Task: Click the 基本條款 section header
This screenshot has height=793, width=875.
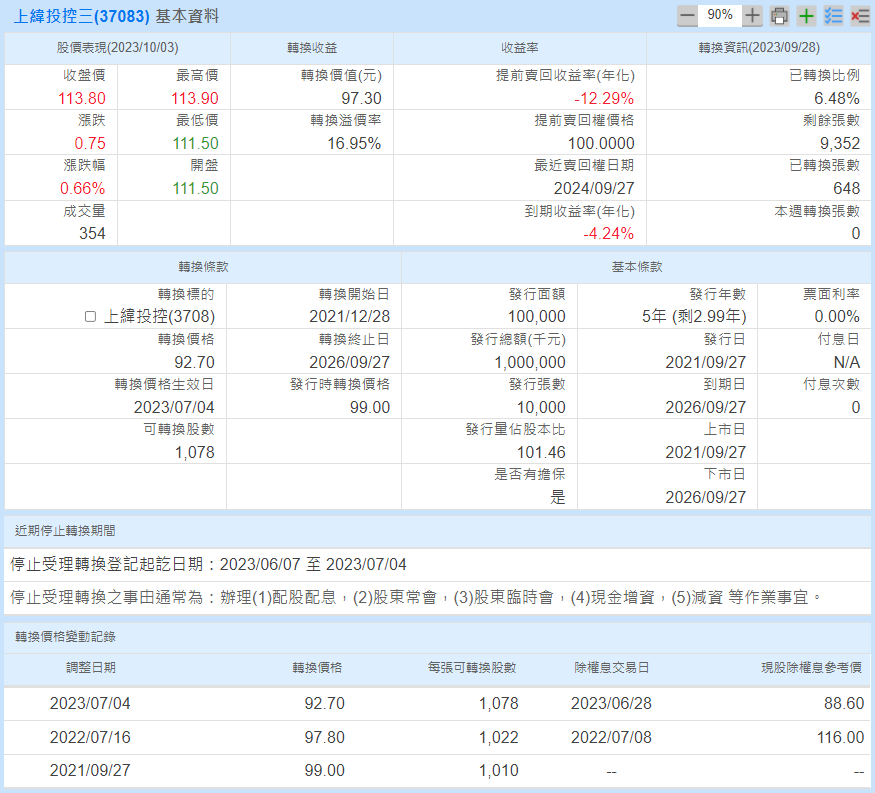Action: pos(636,267)
